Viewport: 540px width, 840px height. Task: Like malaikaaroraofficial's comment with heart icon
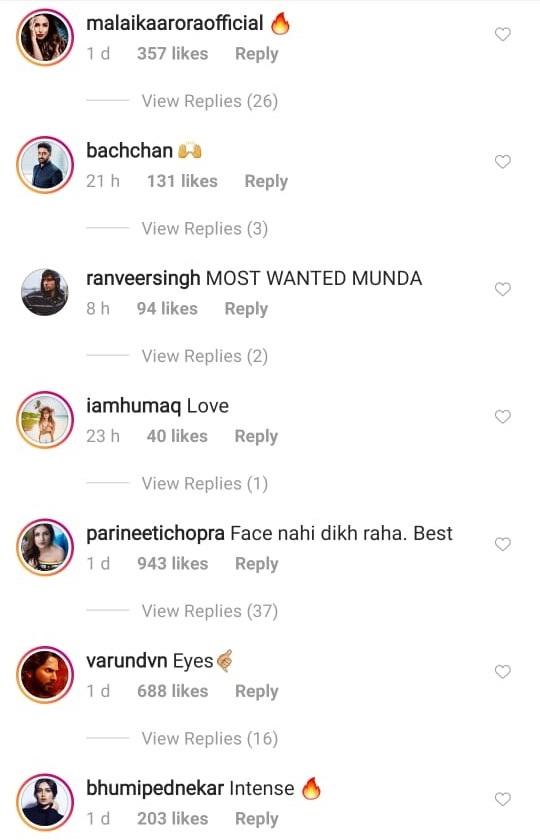502,34
